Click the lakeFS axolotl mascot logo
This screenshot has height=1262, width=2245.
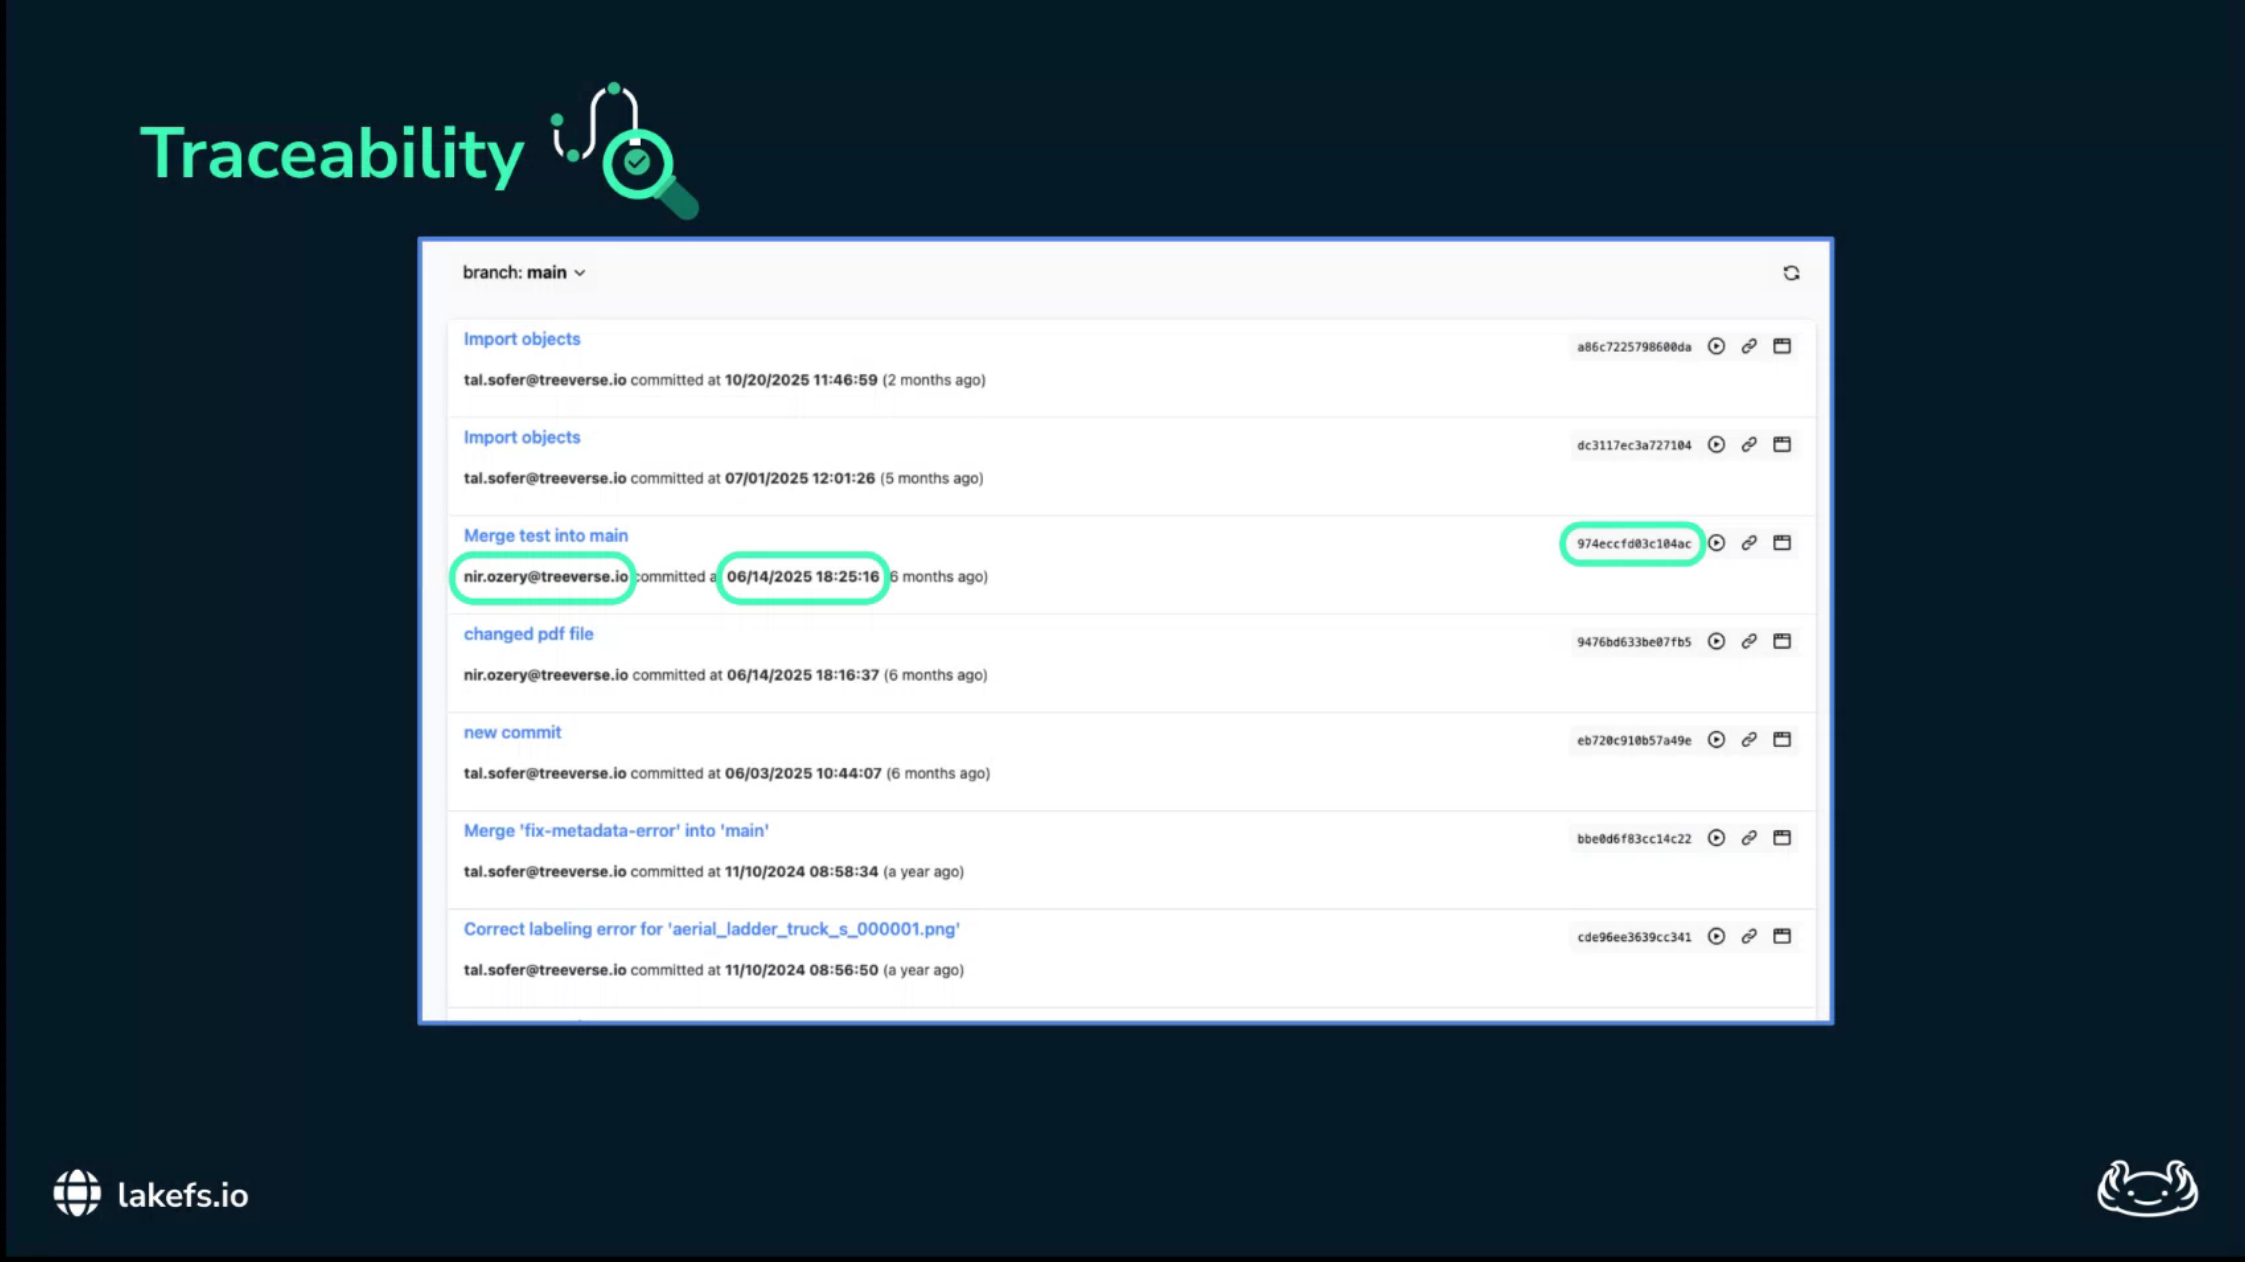(2146, 1188)
